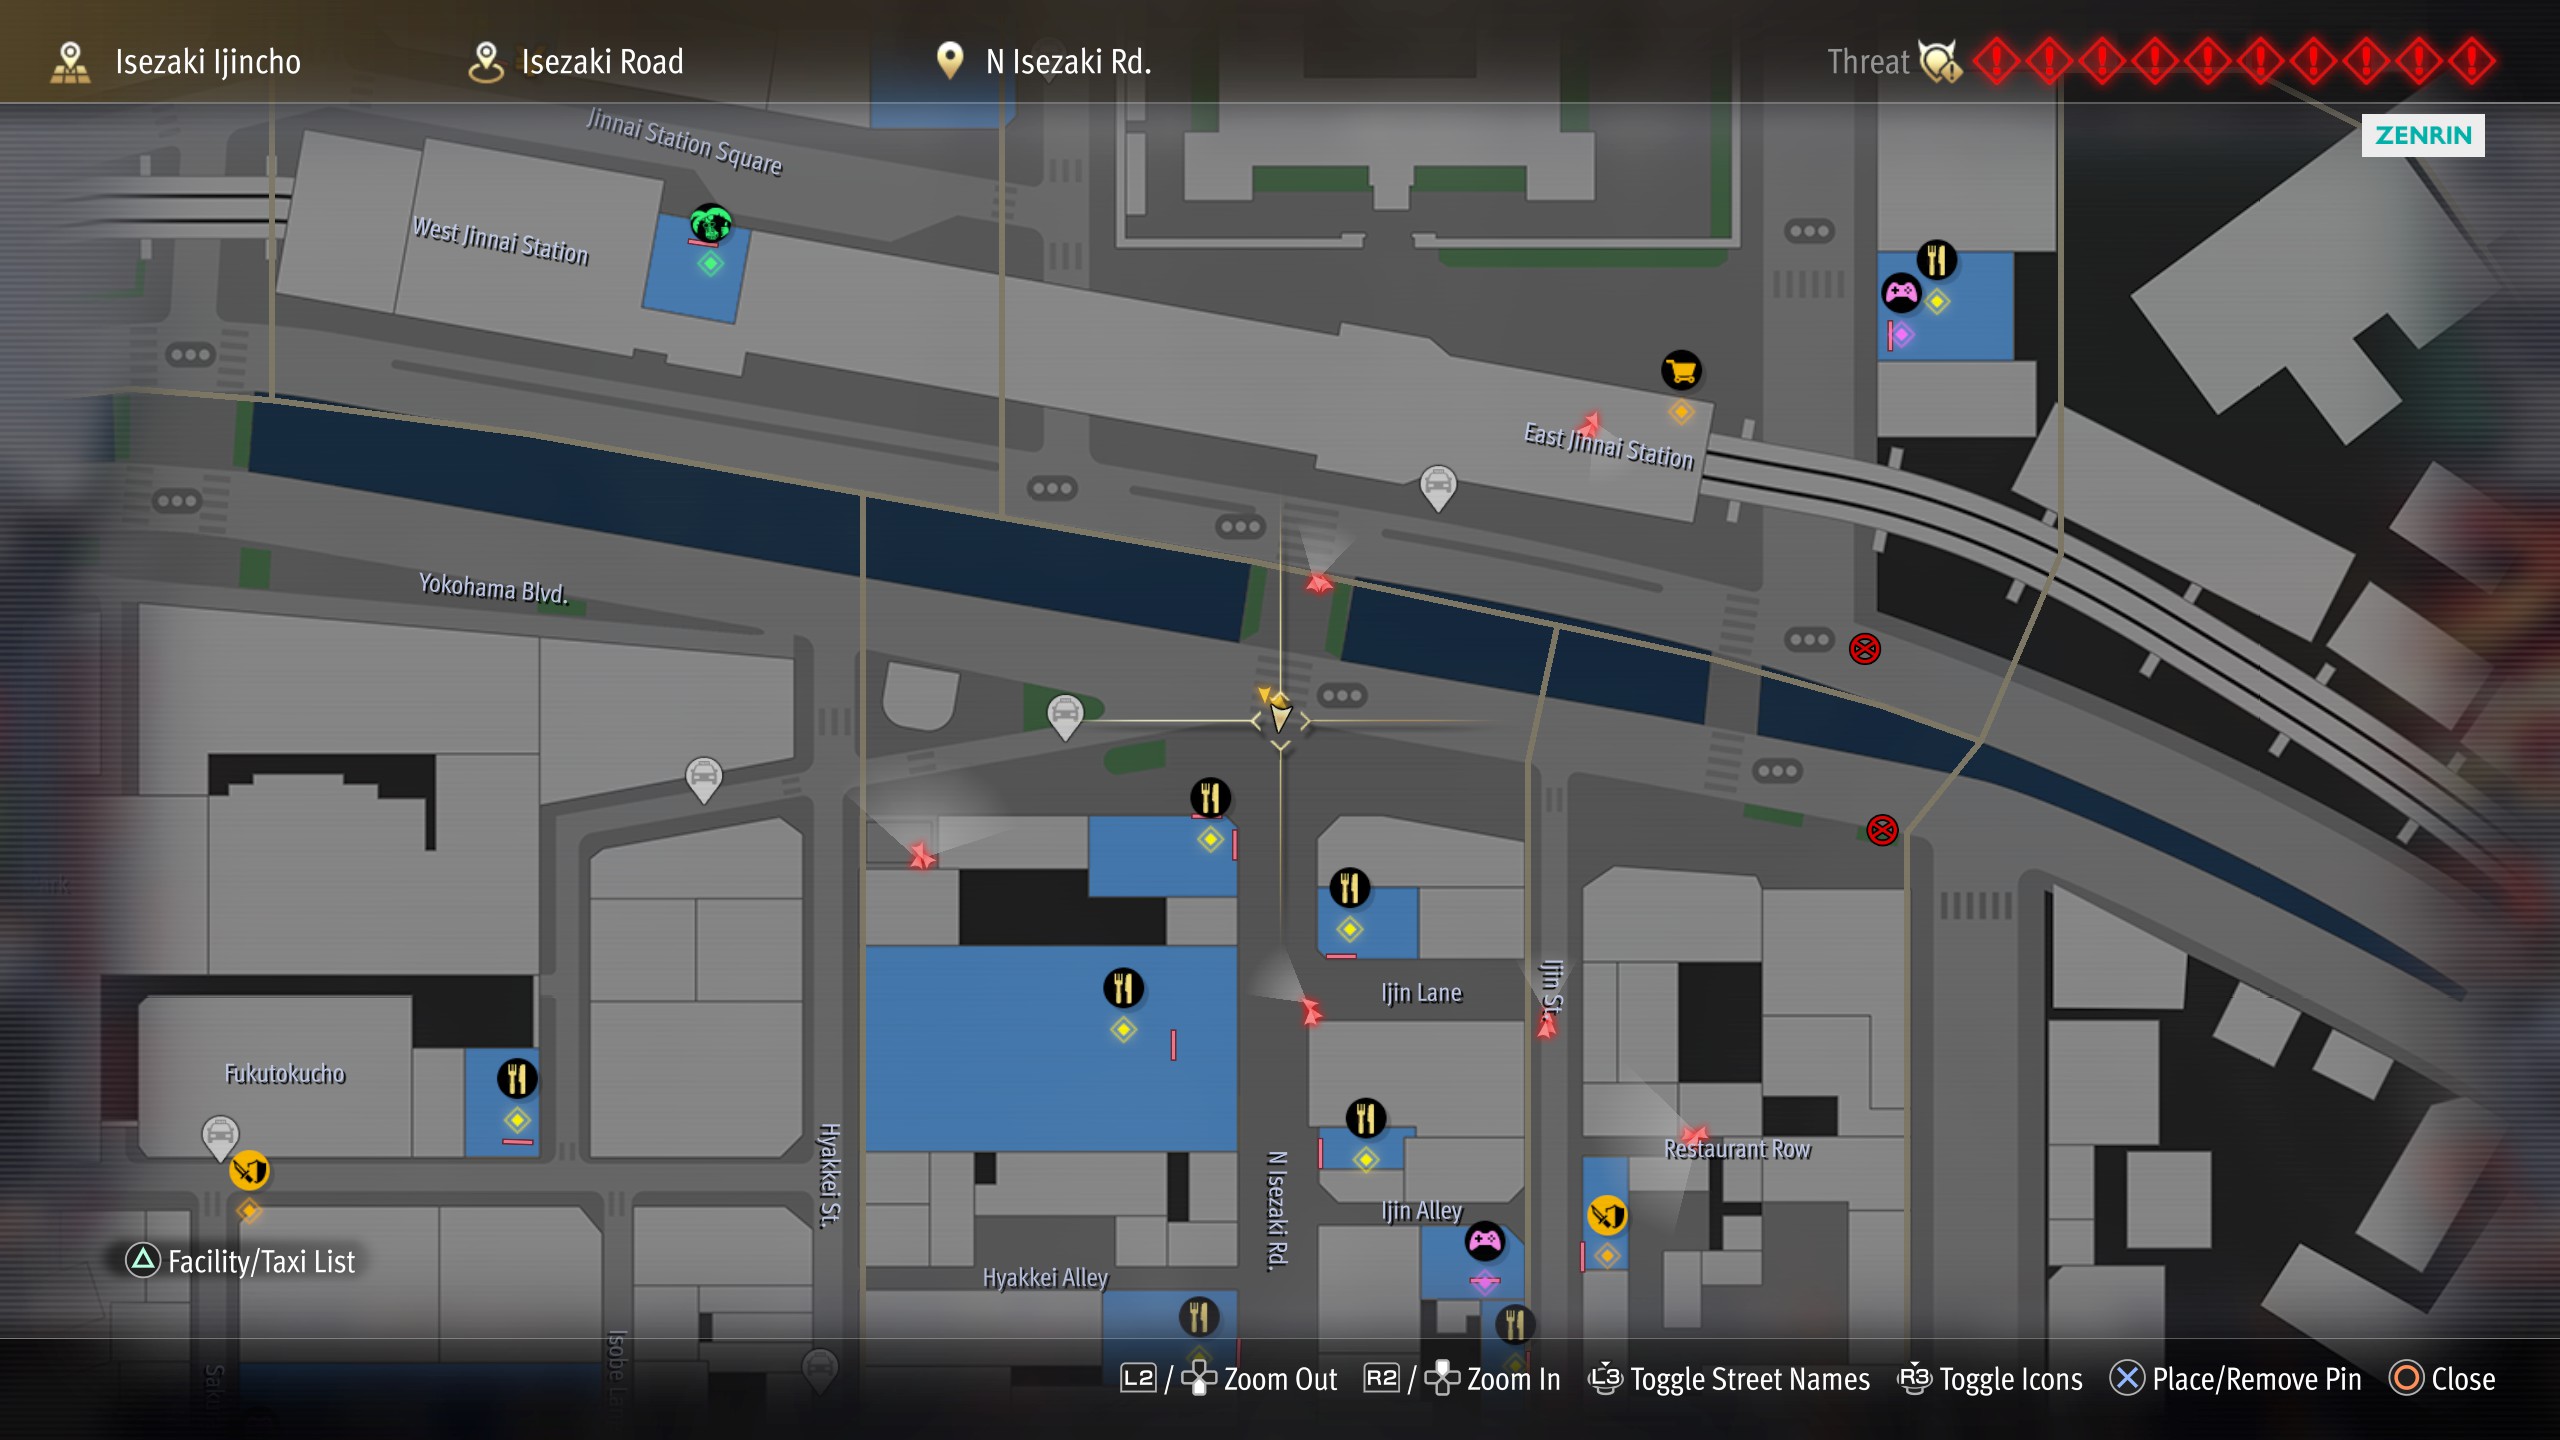The width and height of the screenshot is (2560, 1440).
Task: Click the Jinnai Station Square label
Action: (x=684, y=142)
